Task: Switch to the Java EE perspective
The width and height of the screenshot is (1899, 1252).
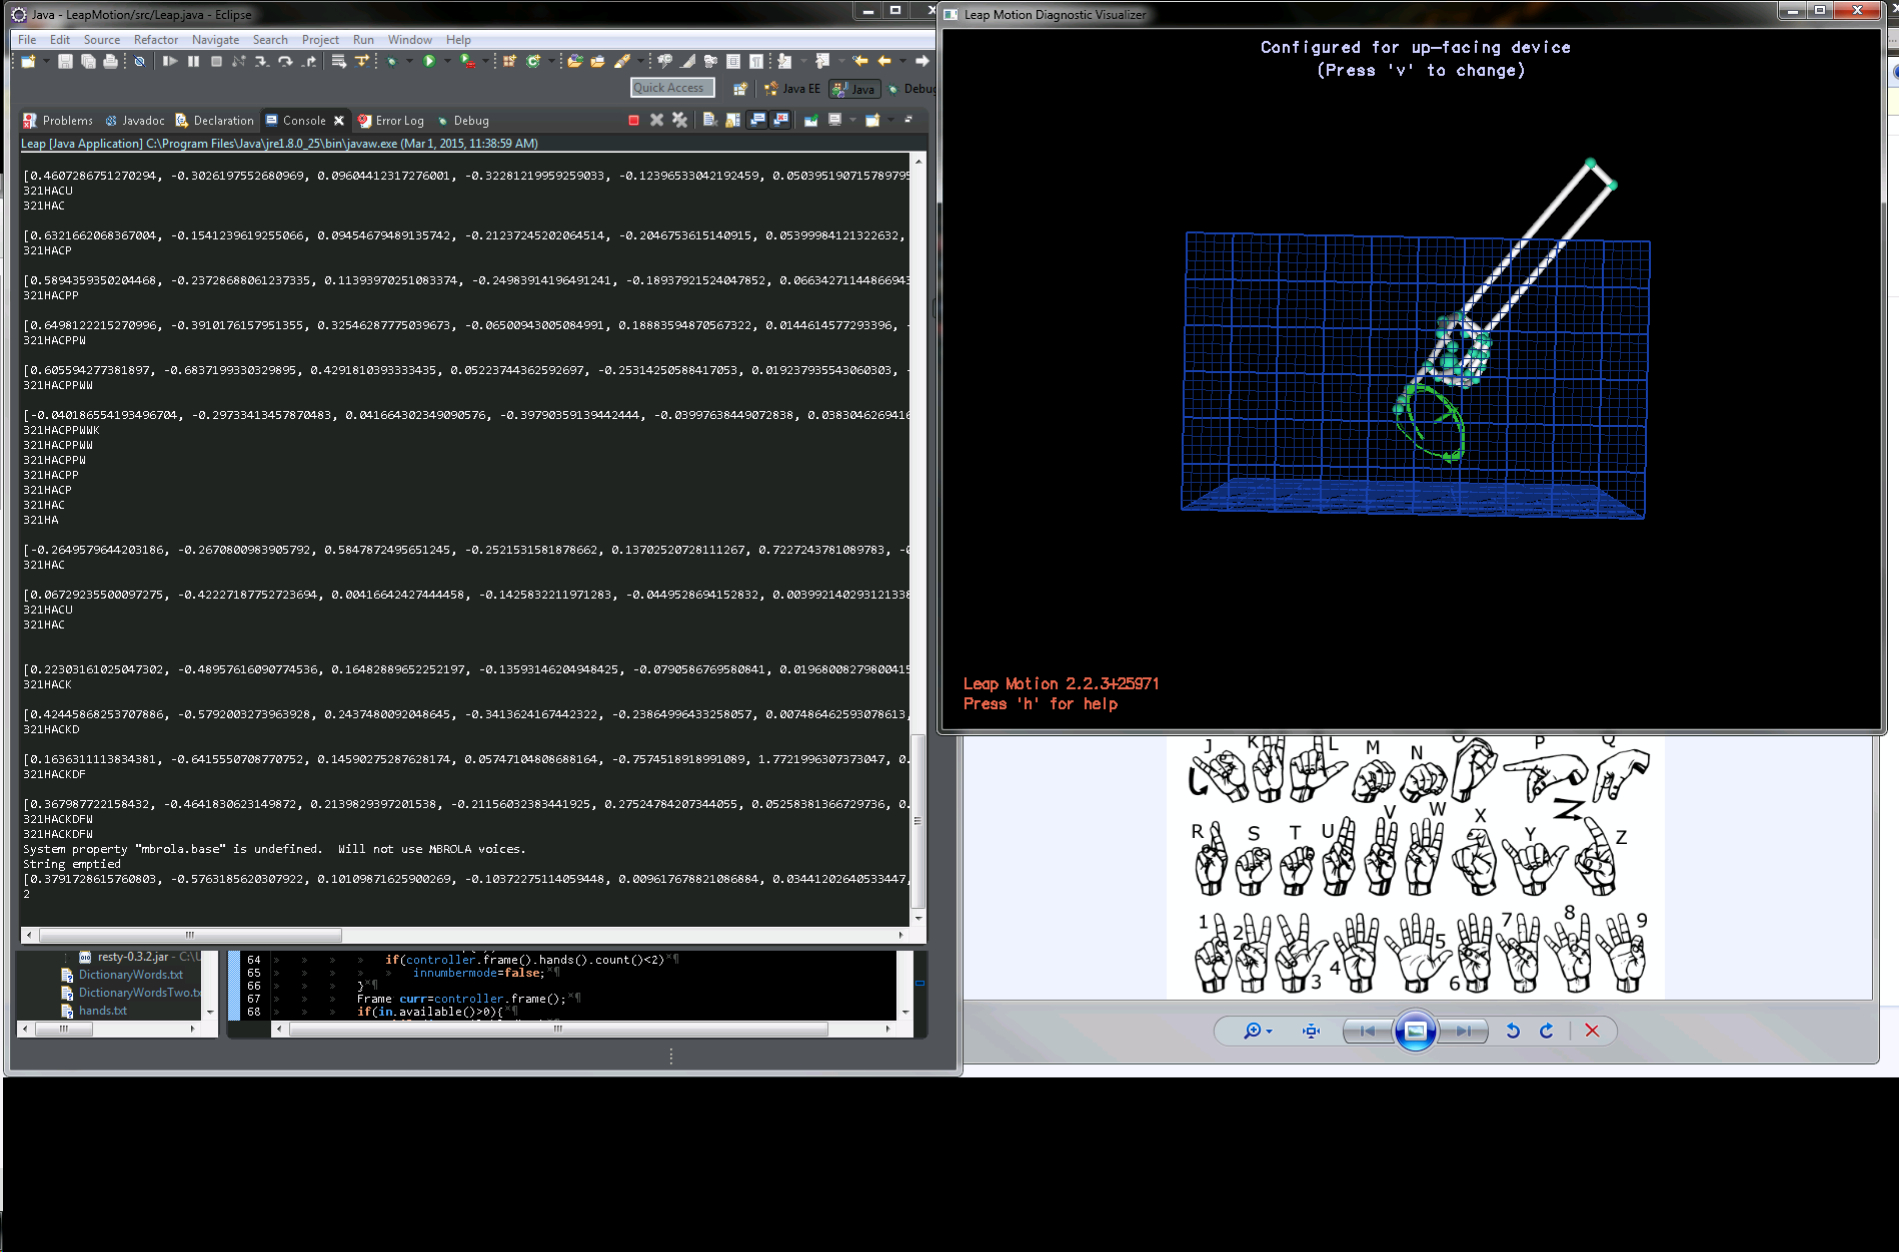Action: pyautogui.click(x=792, y=89)
